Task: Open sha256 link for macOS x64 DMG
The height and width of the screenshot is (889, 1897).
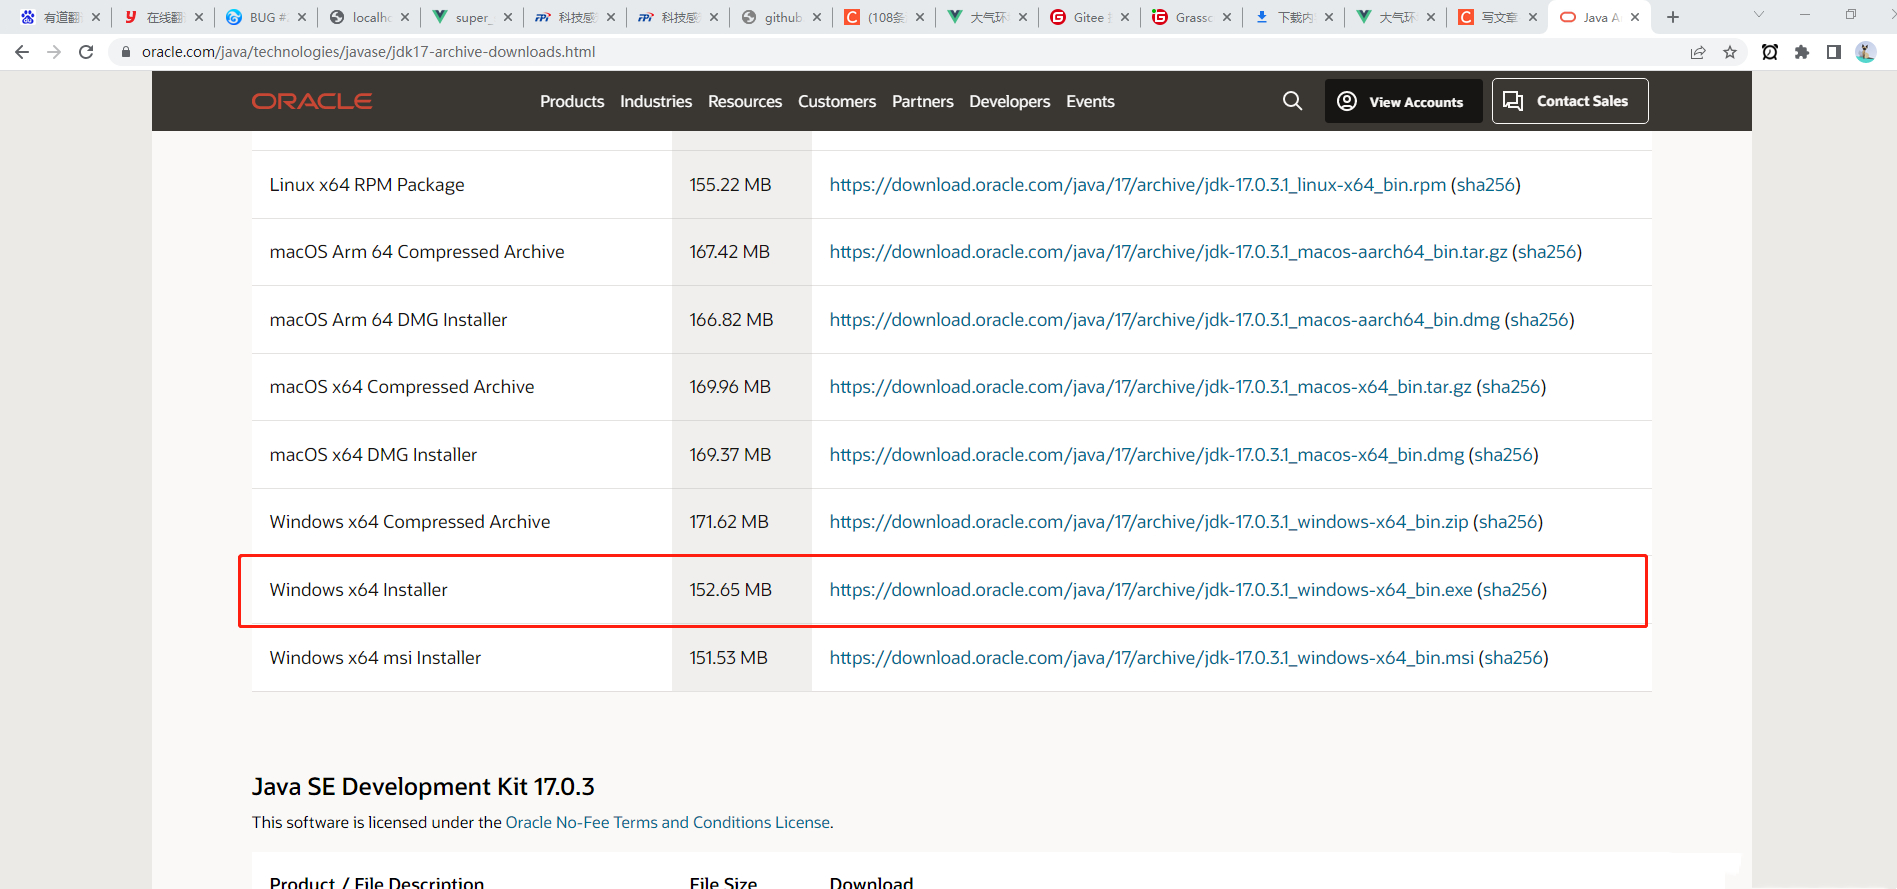Action: pos(1504,455)
